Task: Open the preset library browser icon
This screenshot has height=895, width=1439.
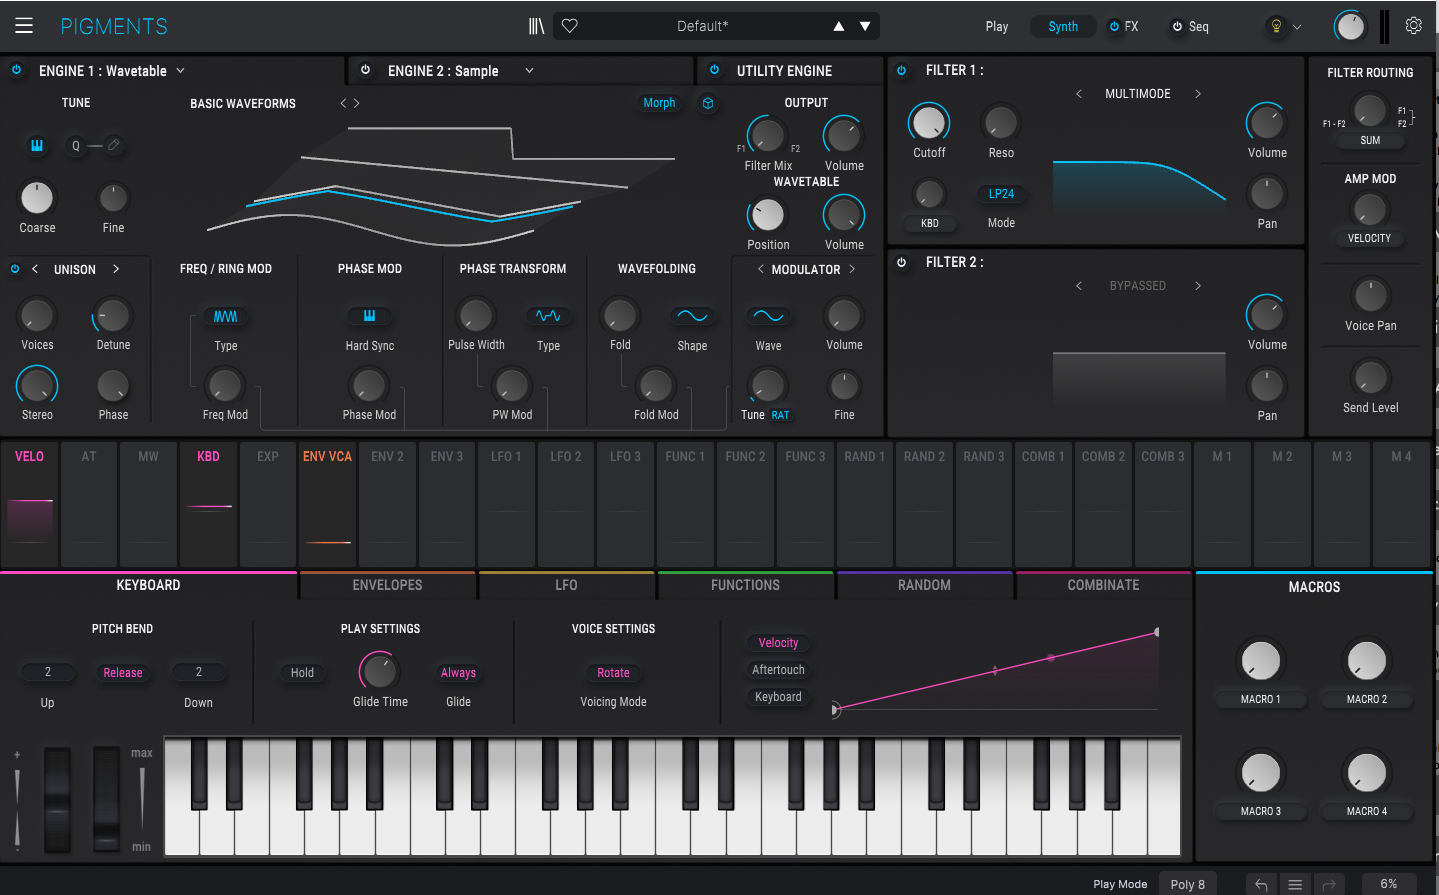Action: (537, 26)
